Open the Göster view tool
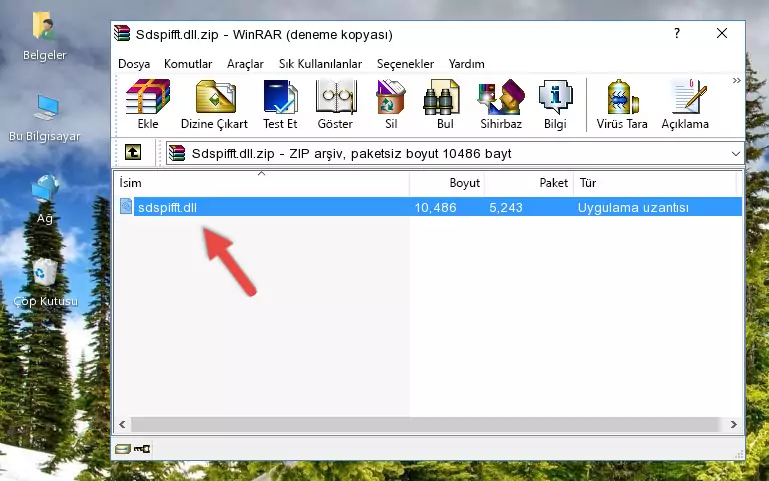The image size is (769, 481). tap(335, 104)
